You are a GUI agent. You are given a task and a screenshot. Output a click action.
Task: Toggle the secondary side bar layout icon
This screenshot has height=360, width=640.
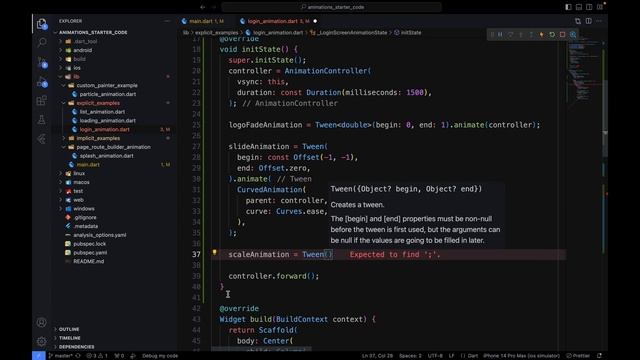[589, 7]
